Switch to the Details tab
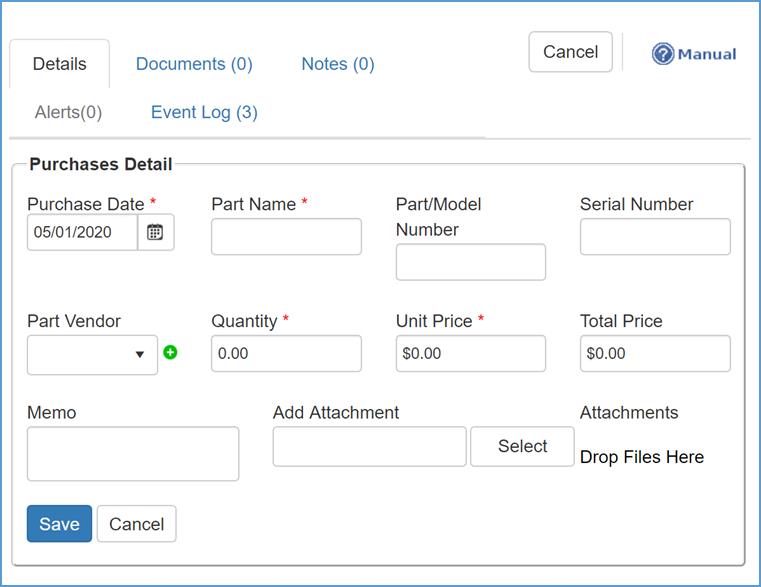Screen dimensions: 761x587 [x=59, y=64]
